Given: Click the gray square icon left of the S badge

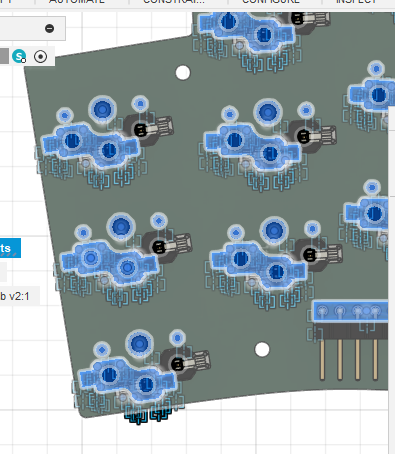Looking at the screenshot, I should coord(4,56).
